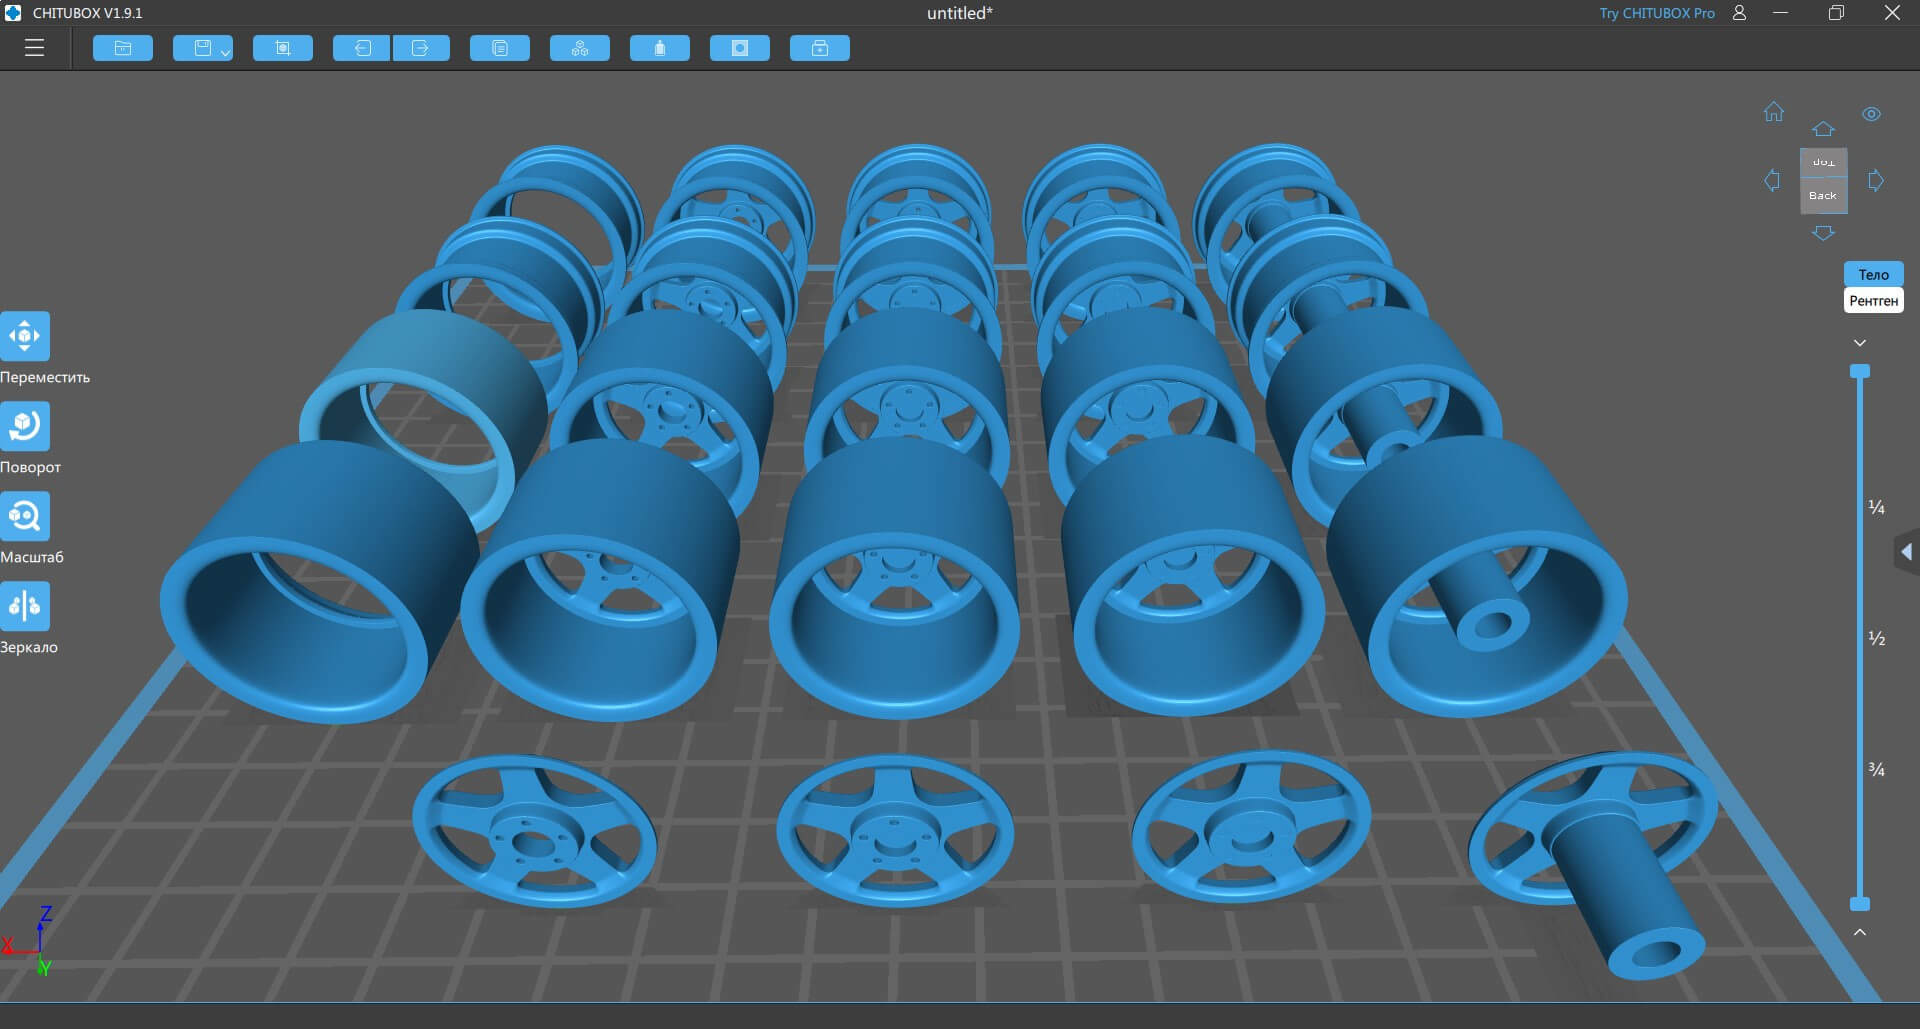Viewport: 1920px width, 1029px height.
Task: Expand the collapsed right side panel
Action: coord(1906,551)
